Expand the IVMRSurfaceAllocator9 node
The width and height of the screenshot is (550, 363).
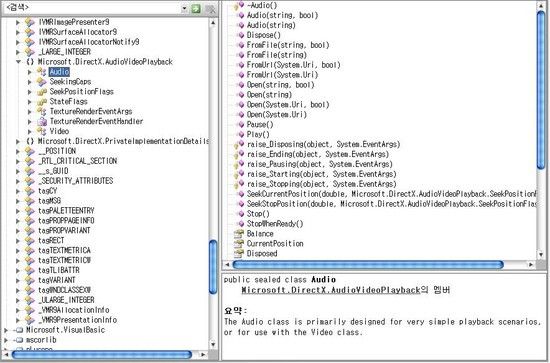point(18,32)
